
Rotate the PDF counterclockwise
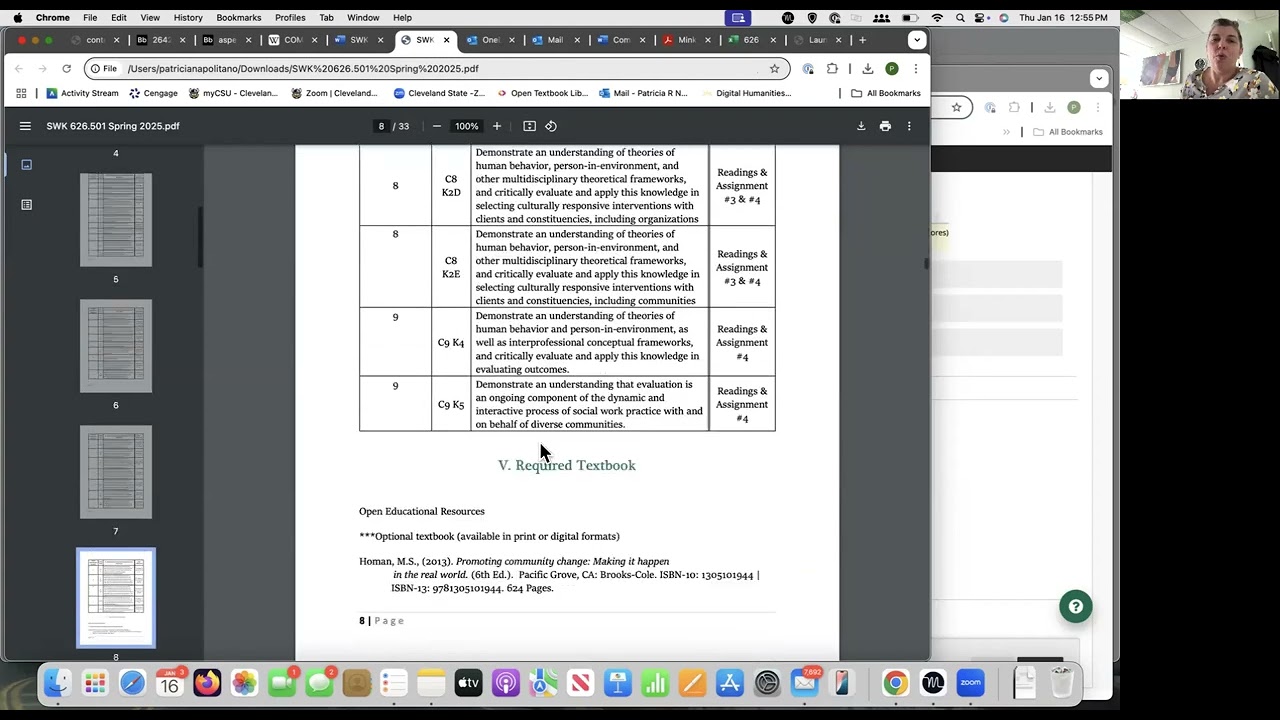pyautogui.click(x=551, y=126)
